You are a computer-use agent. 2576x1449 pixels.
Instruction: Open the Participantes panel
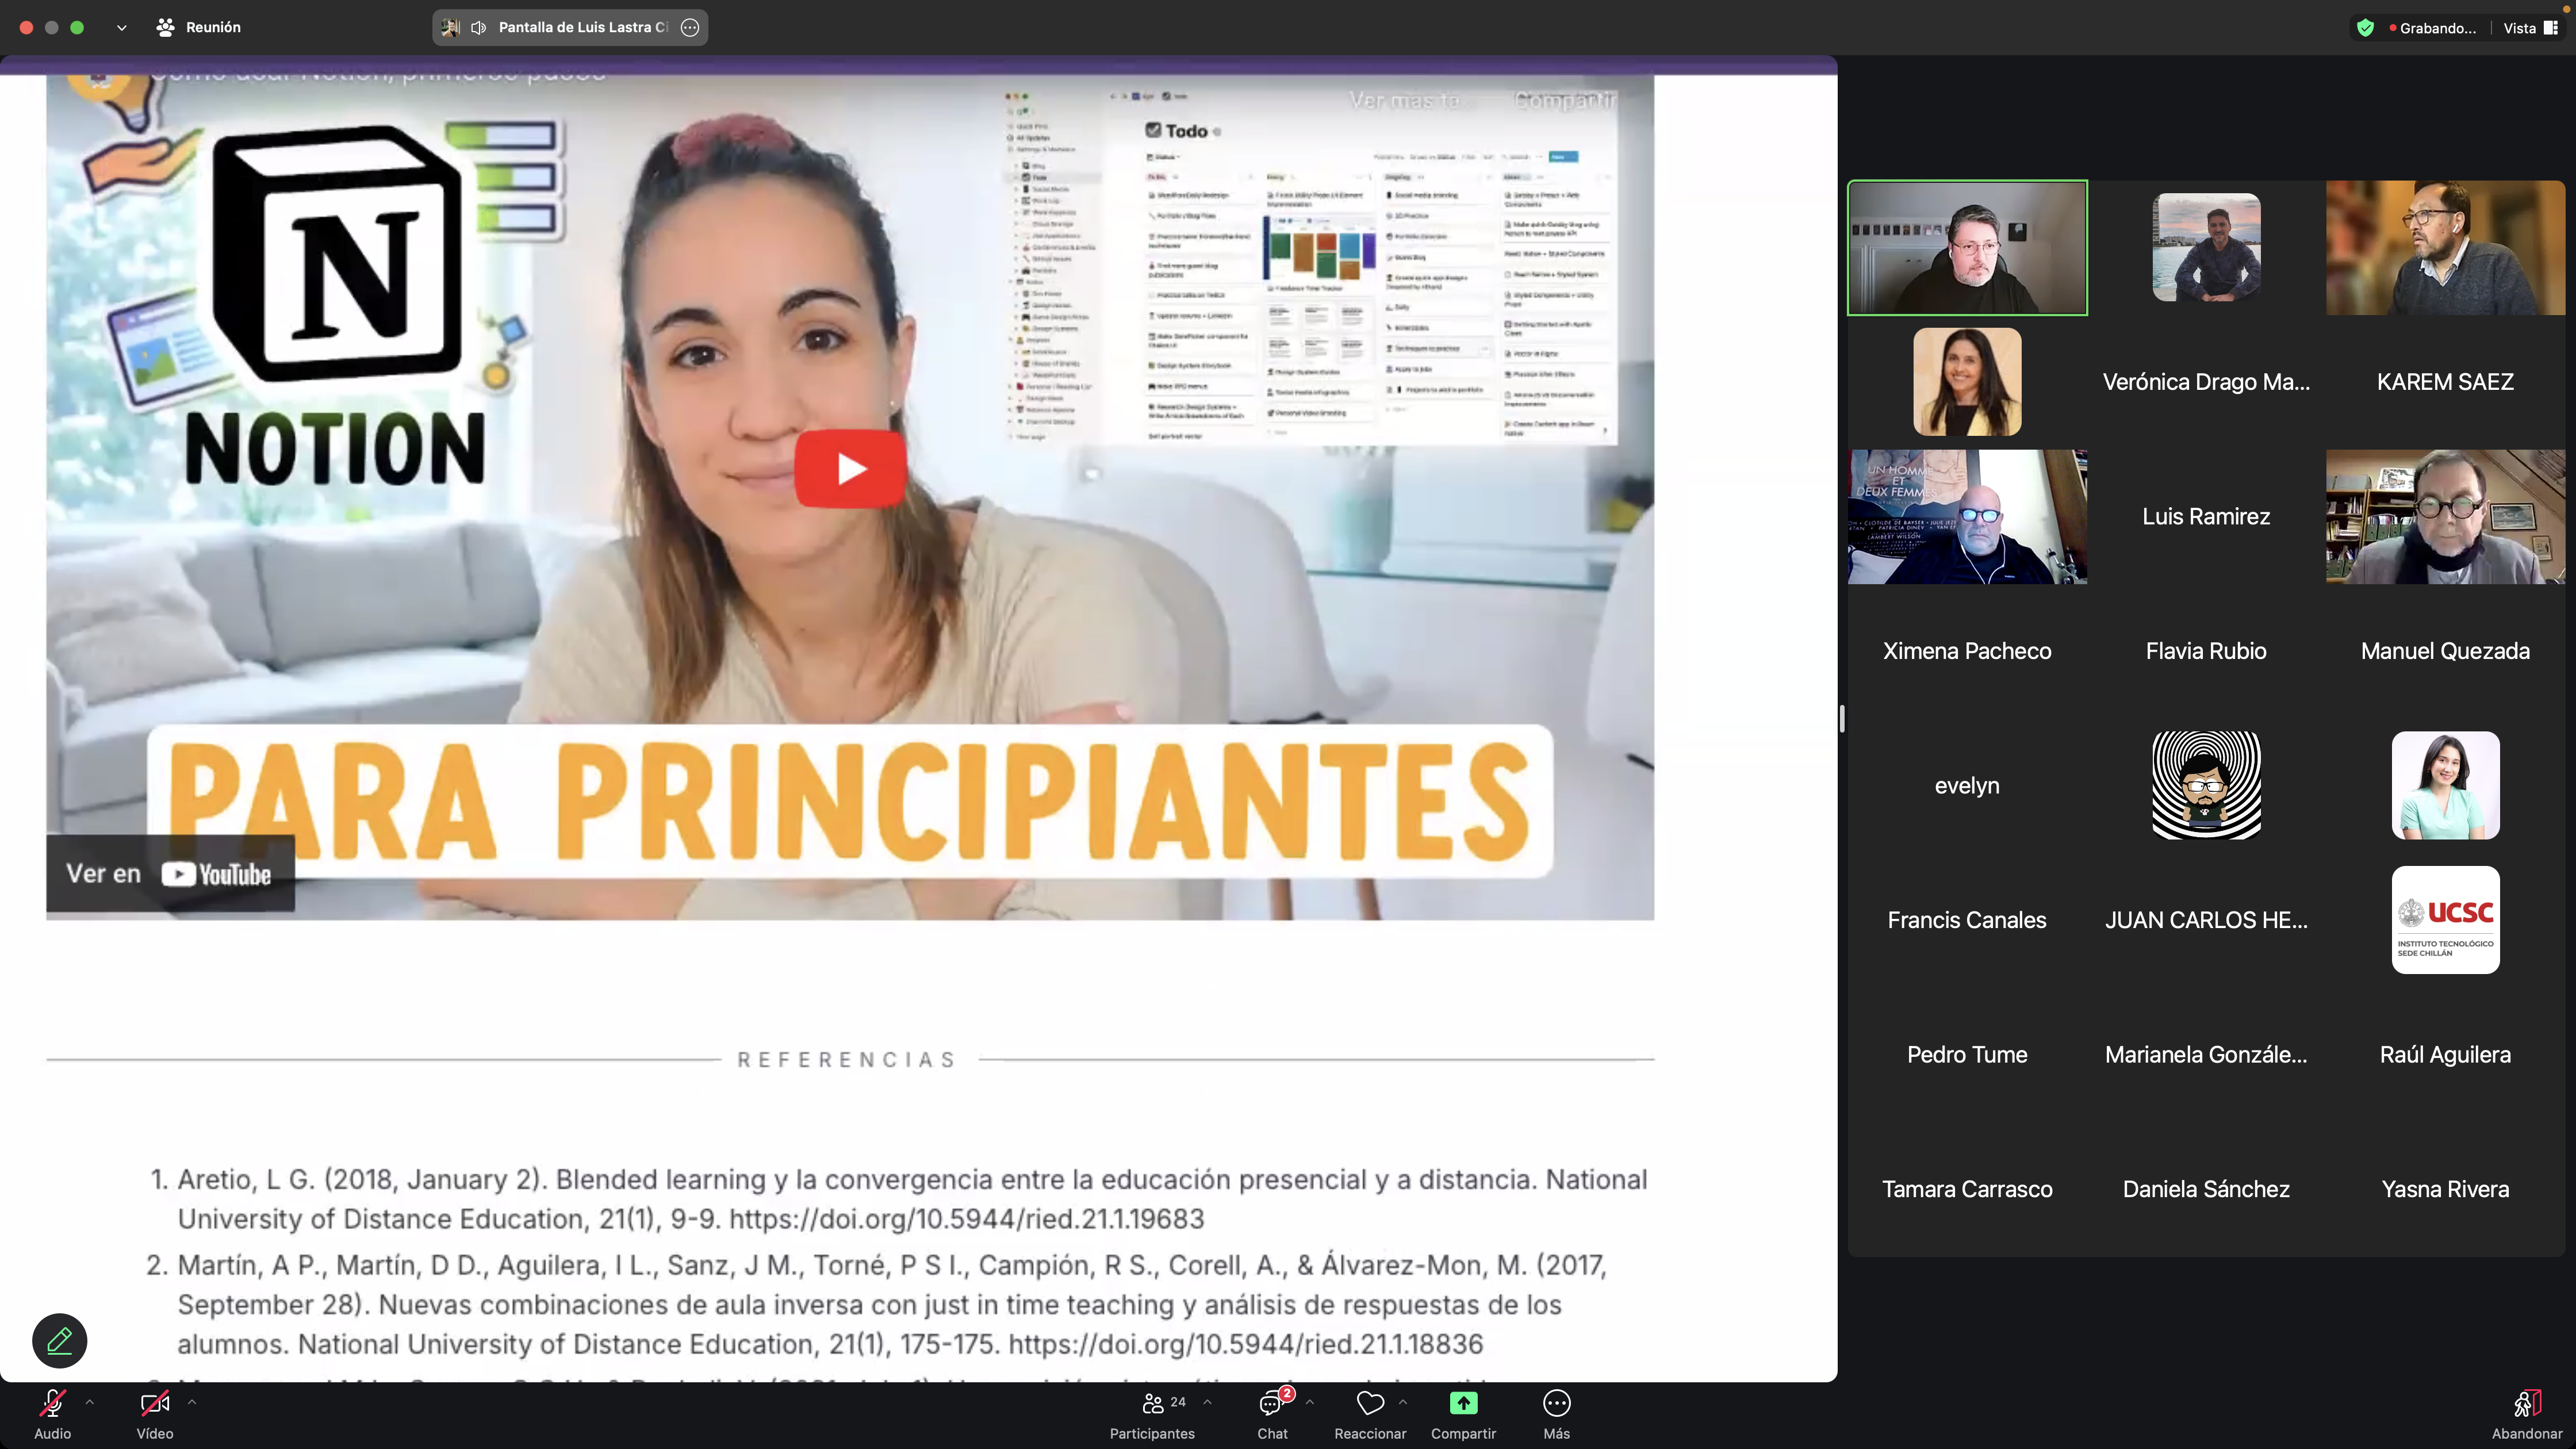point(1152,1414)
